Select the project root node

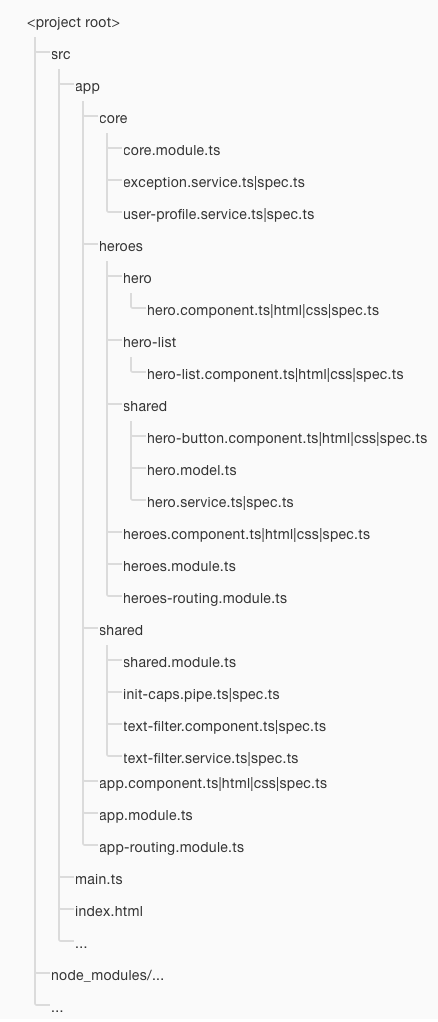pyautogui.click(x=74, y=23)
